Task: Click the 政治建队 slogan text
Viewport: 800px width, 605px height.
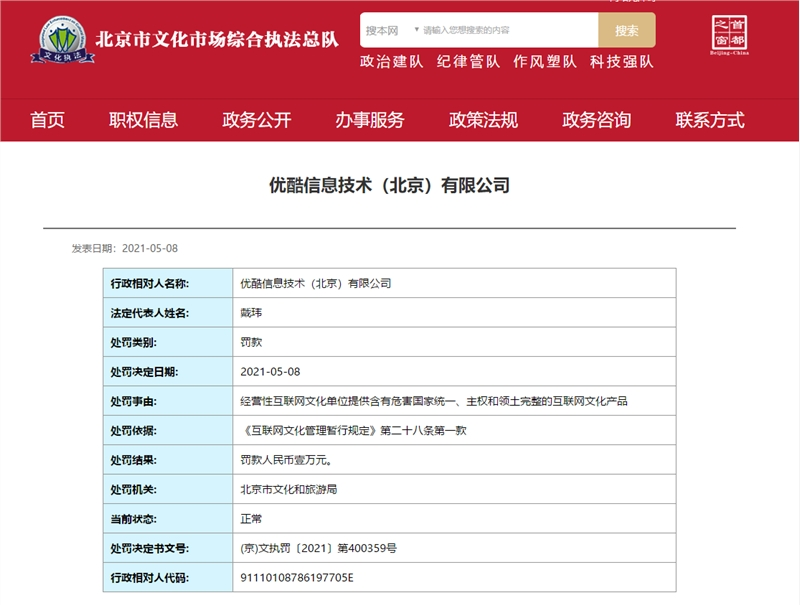Action: [392, 62]
